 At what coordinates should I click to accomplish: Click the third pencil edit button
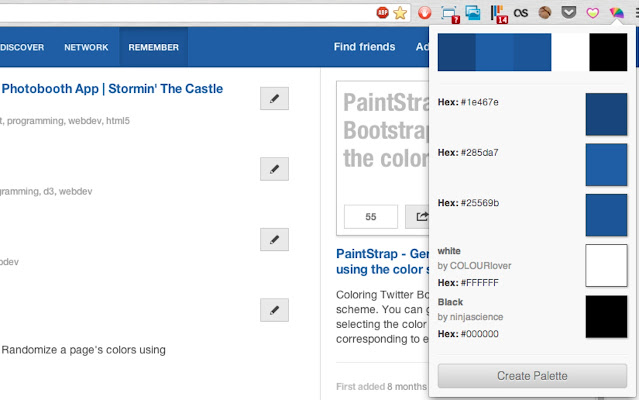pyautogui.click(x=274, y=240)
